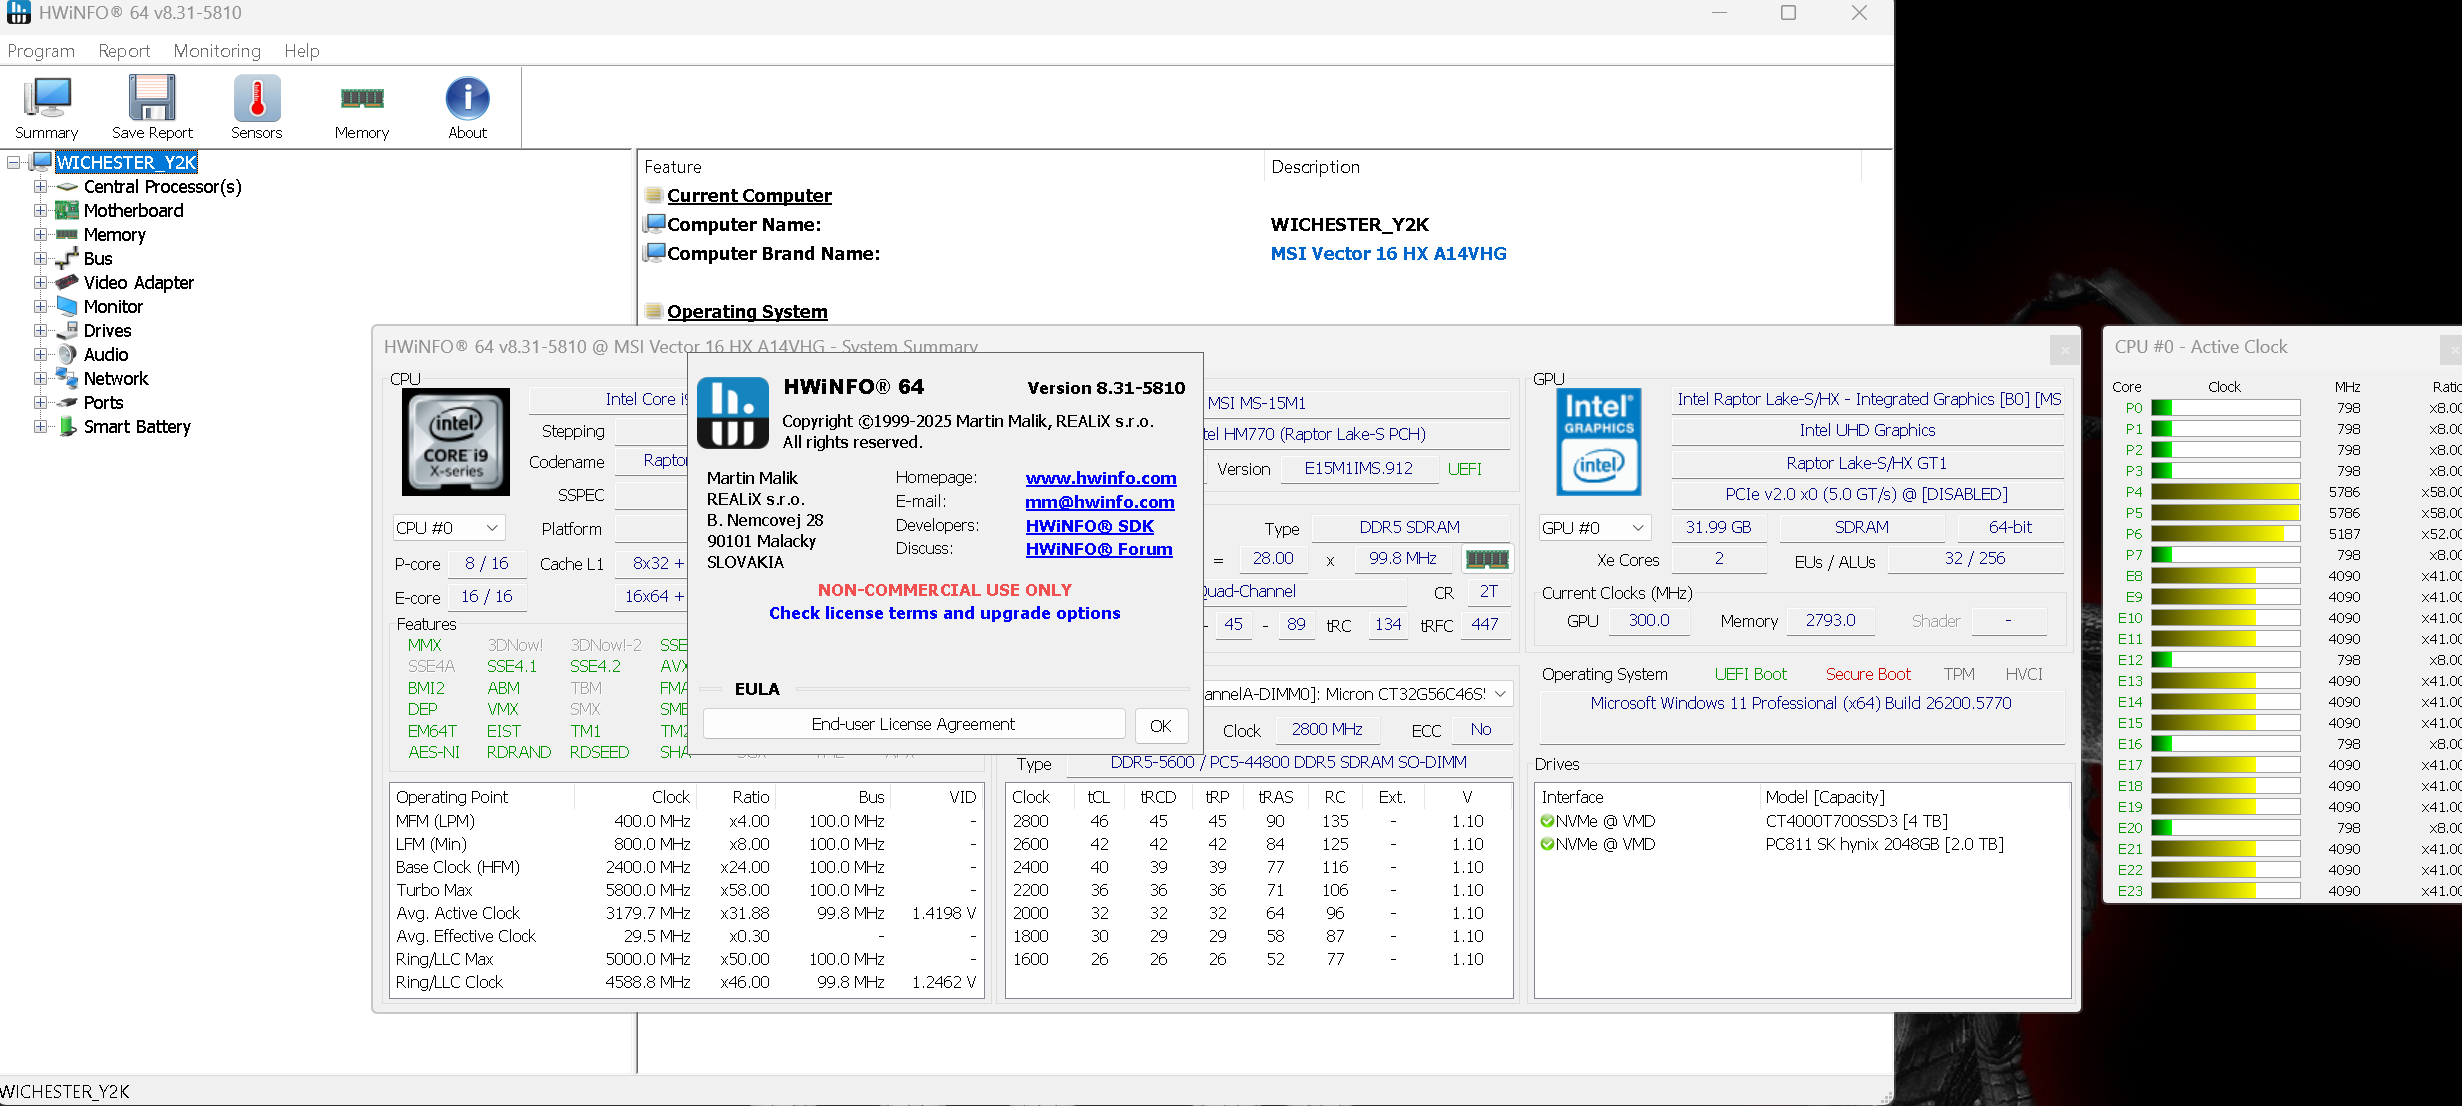Click the Current Computer heading
This screenshot has height=1106, width=2462.
[749, 196]
